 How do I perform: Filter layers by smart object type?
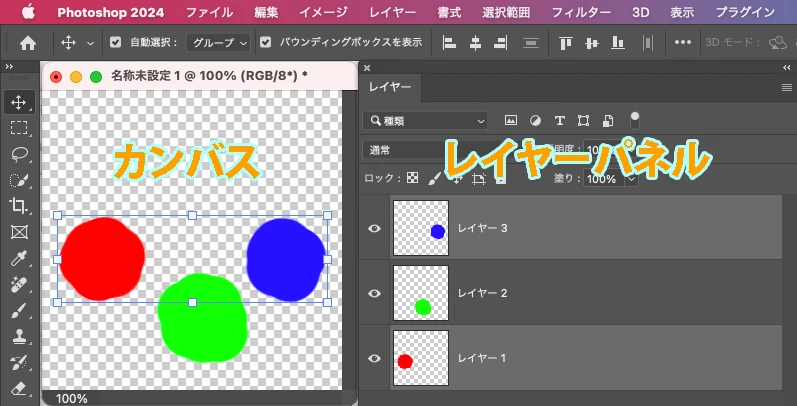608,120
